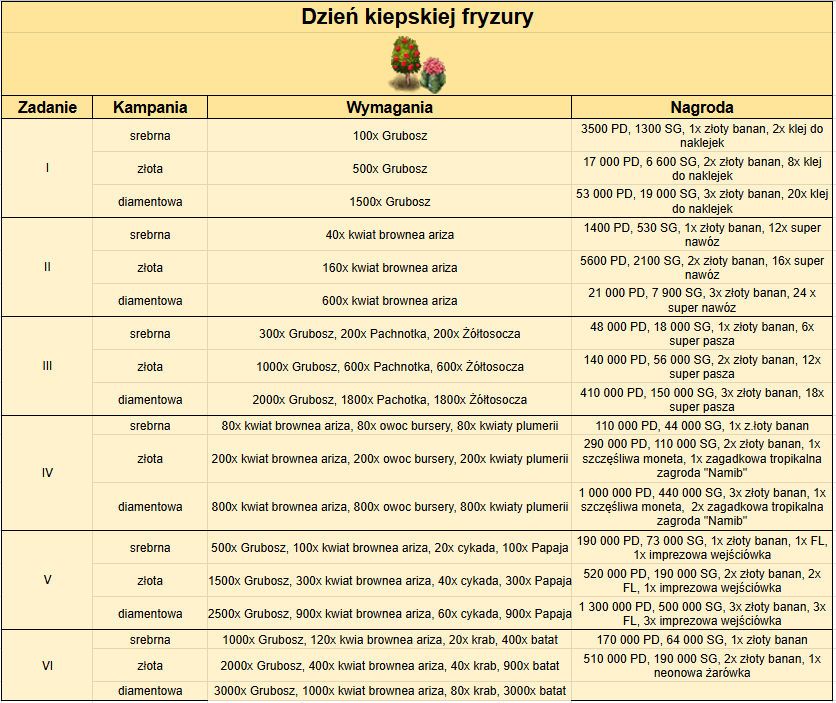This screenshot has height=703, width=836.
Task: Click the 'Zadanie' column header
Action: [47, 107]
